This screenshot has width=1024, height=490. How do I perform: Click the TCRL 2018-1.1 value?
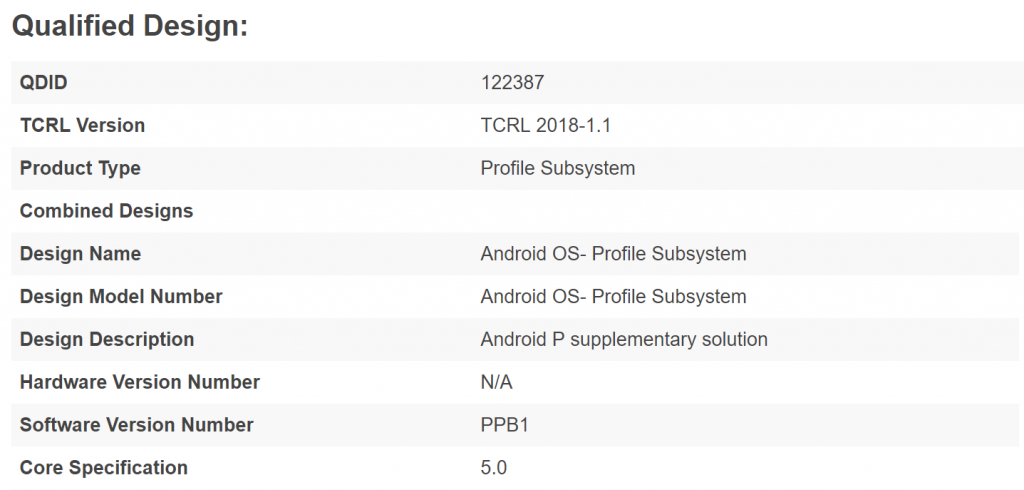(545, 125)
